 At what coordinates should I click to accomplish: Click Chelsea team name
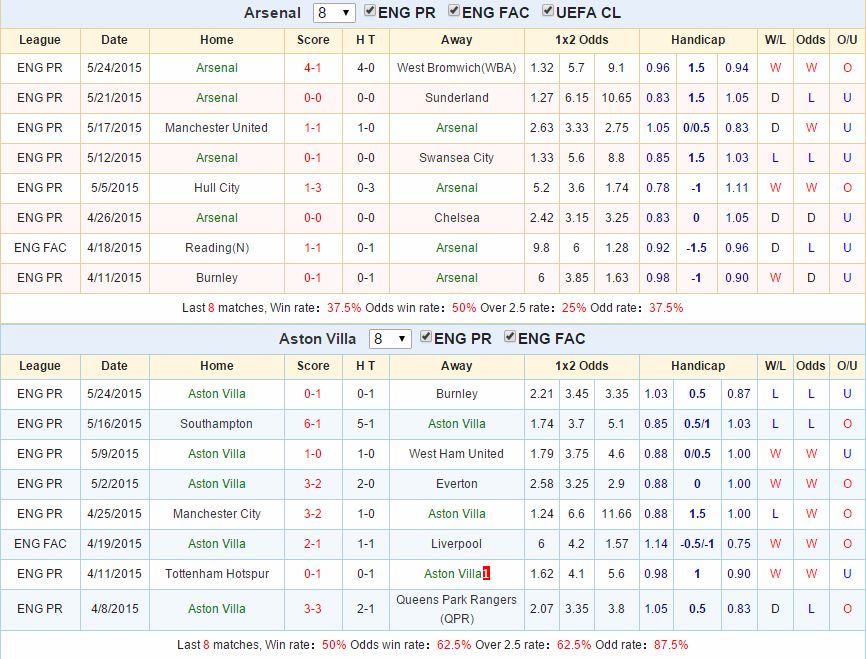point(457,218)
